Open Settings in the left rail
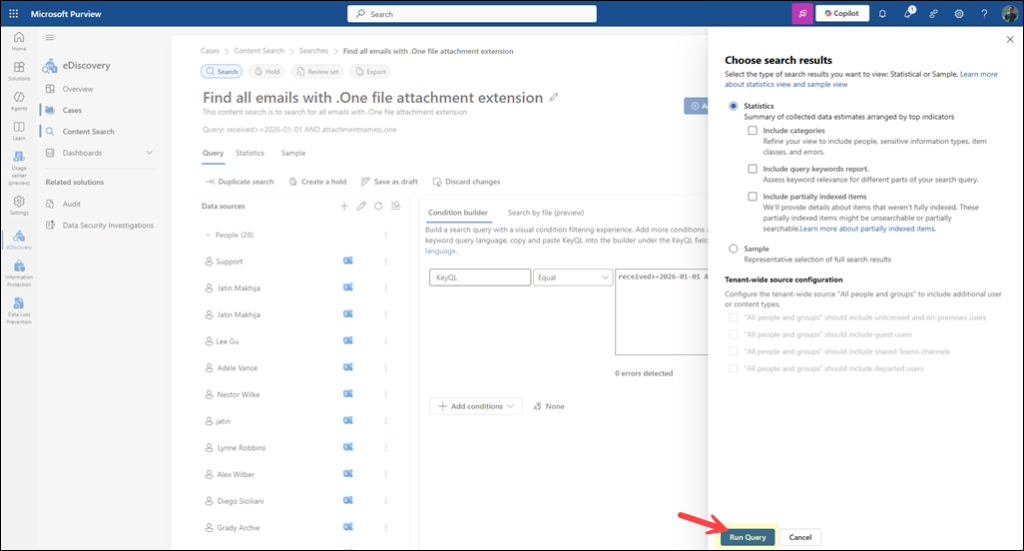The height and width of the screenshot is (551, 1024). (19, 205)
